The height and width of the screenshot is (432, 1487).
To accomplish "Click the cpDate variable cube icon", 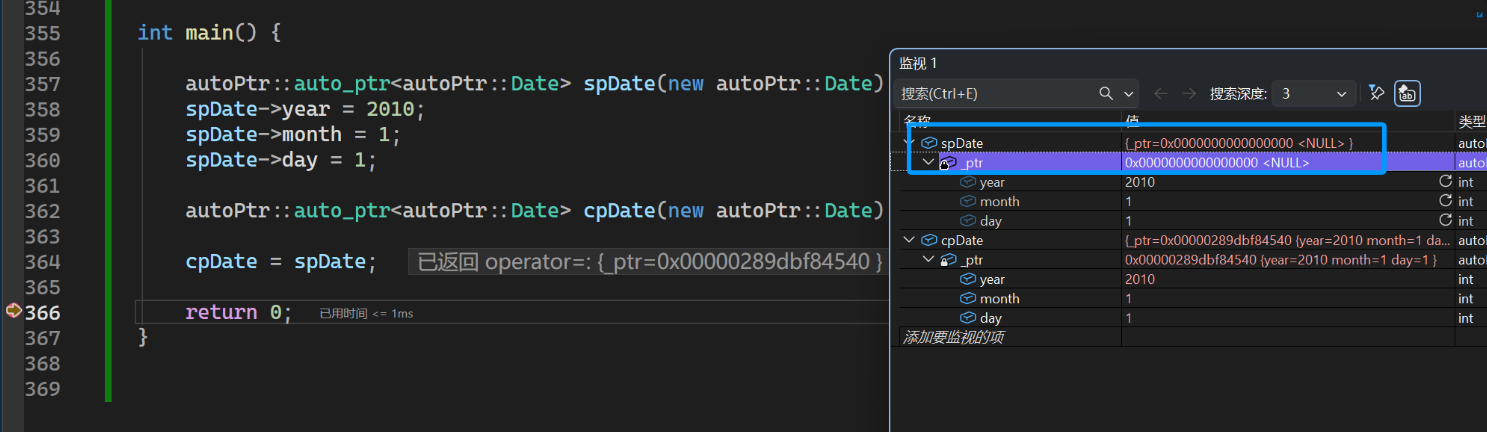I will click(x=929, y=240).
